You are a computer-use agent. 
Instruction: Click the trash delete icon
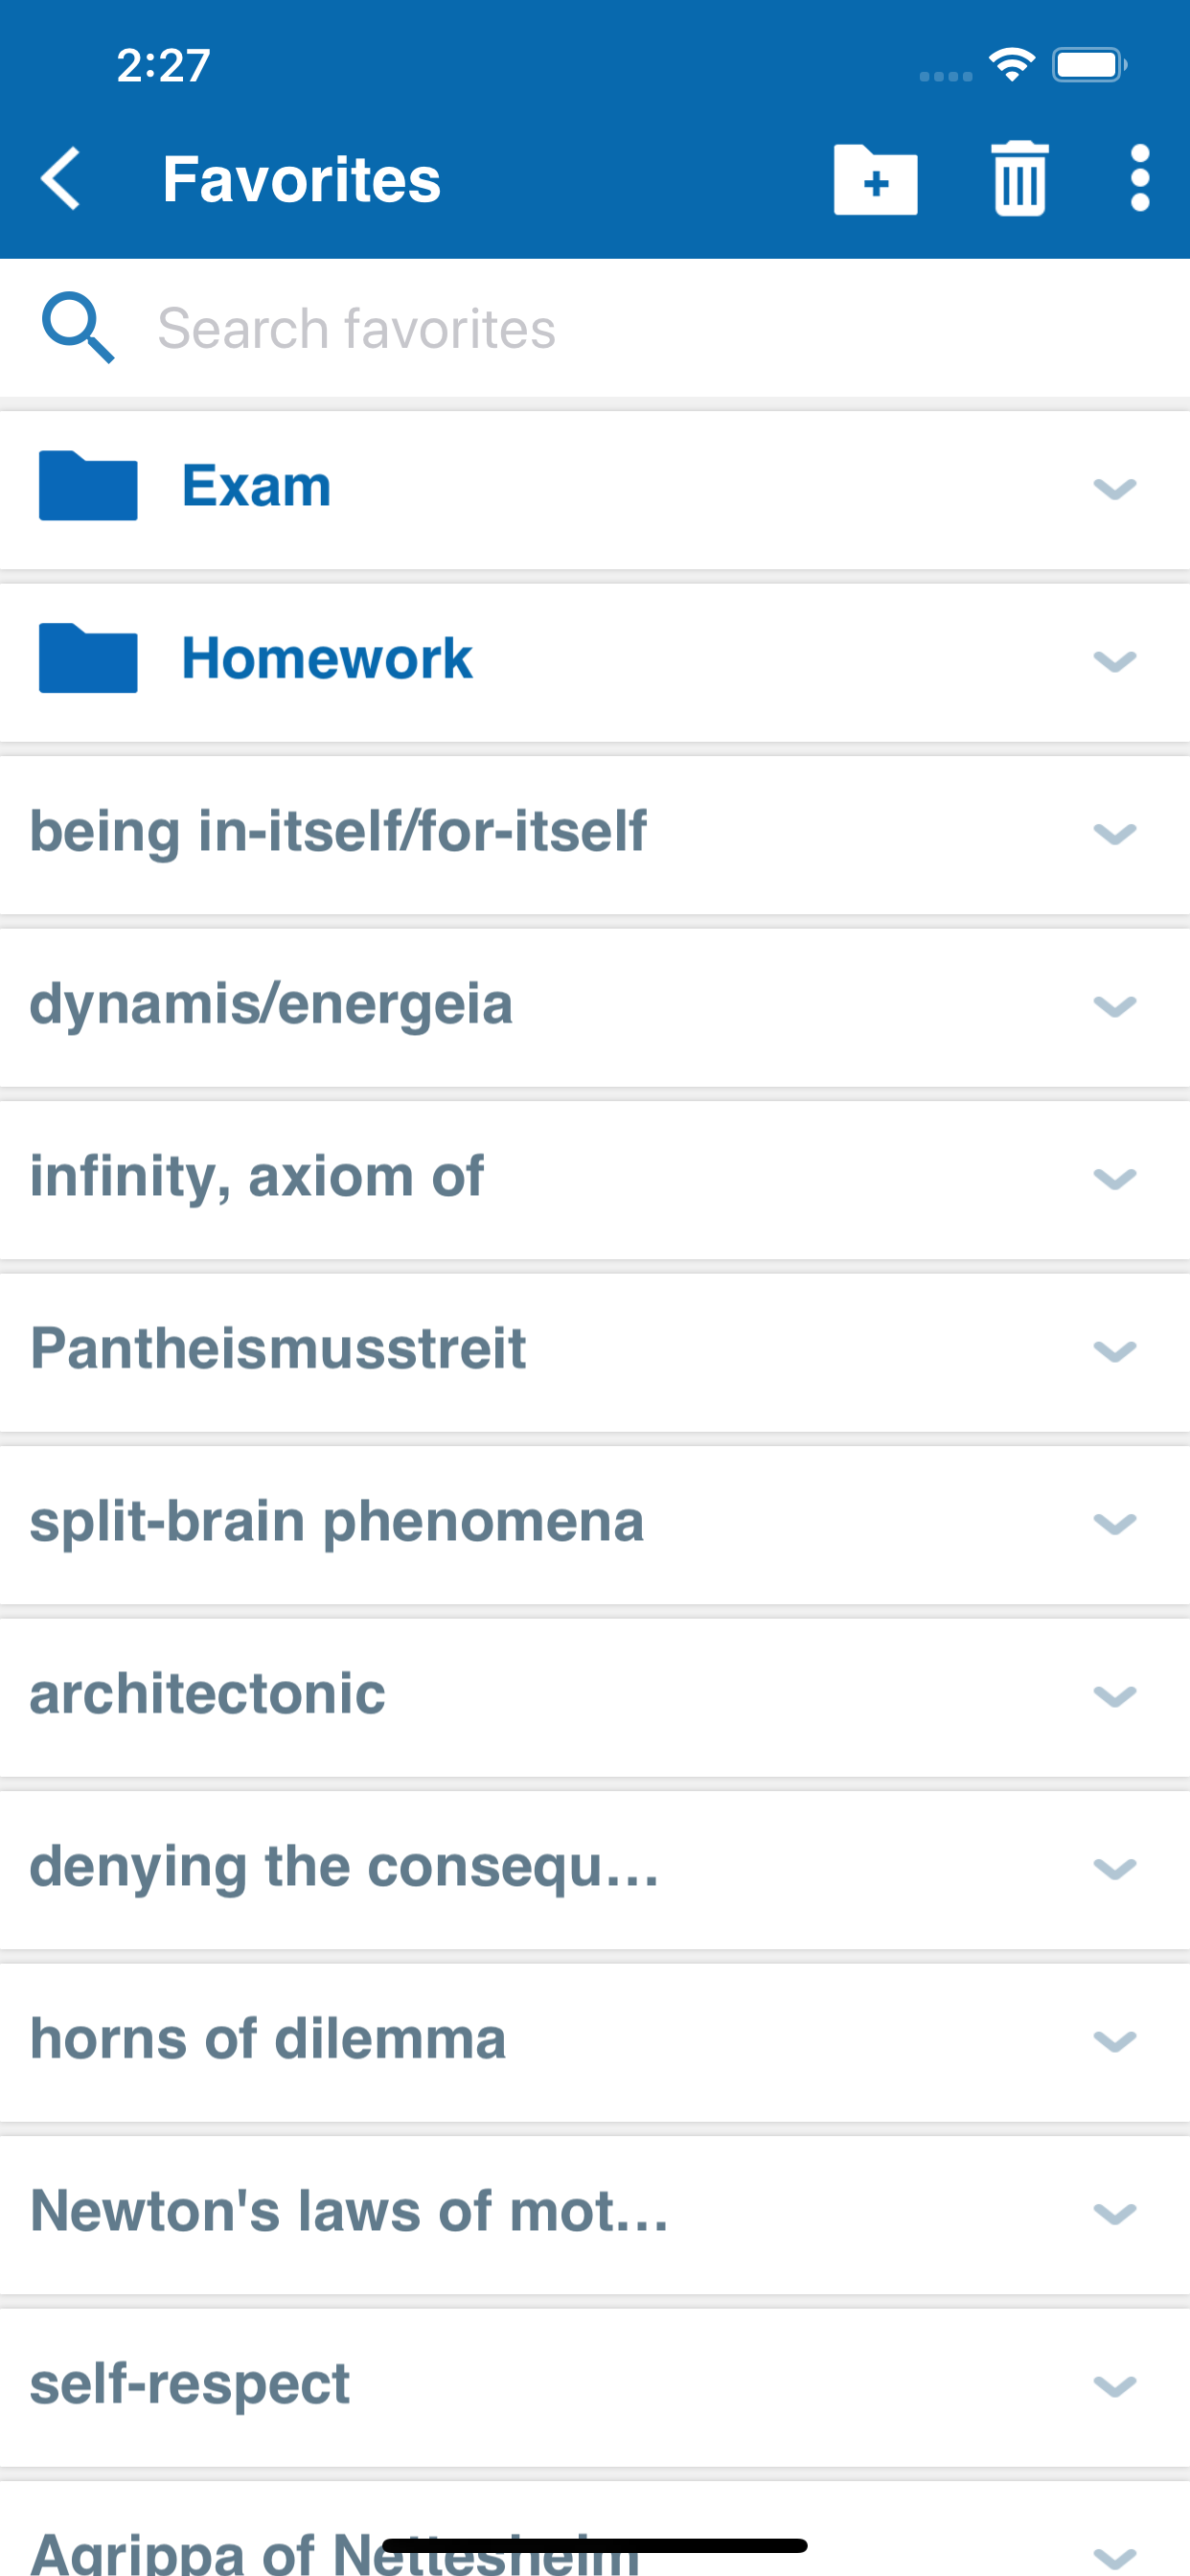point(1019,180)
